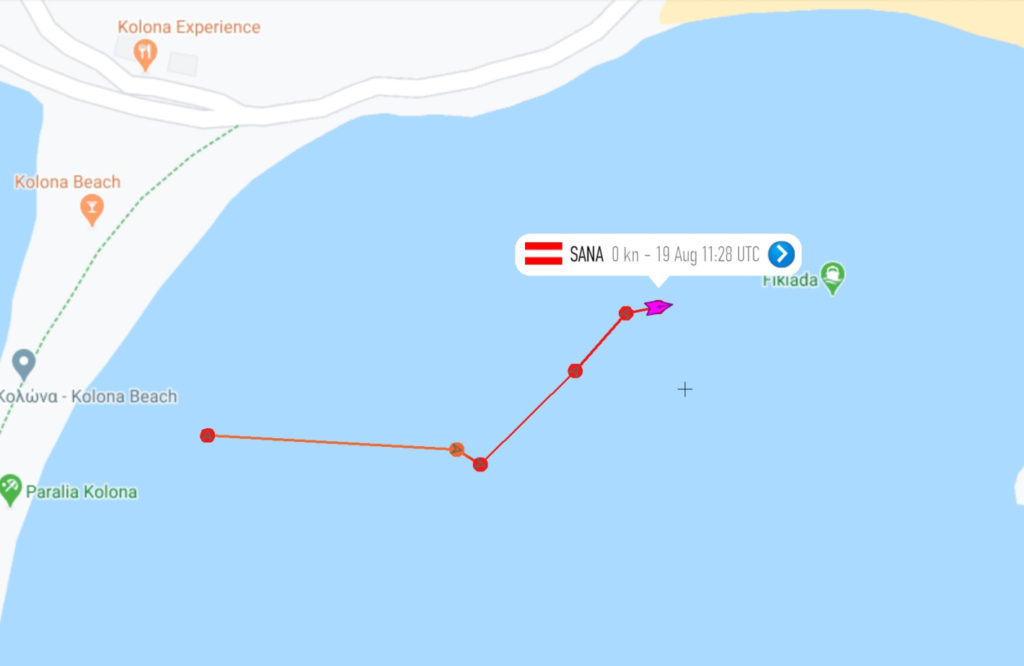
Task: Click the green Fikiada marker icon
Action: [x=833, y=278]
